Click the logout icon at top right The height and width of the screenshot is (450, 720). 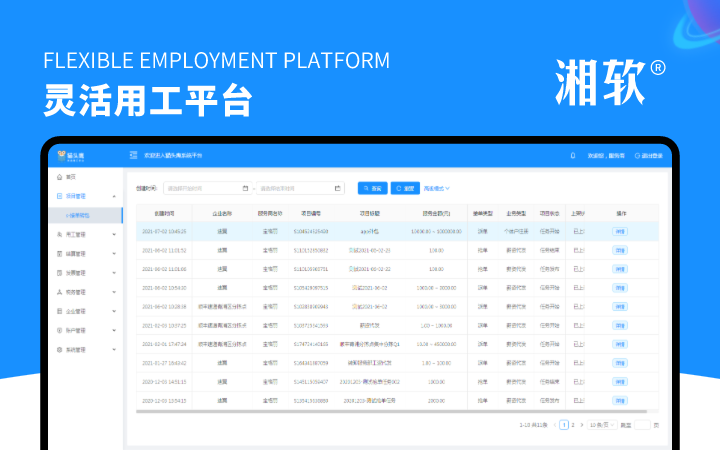coord(637,156)
